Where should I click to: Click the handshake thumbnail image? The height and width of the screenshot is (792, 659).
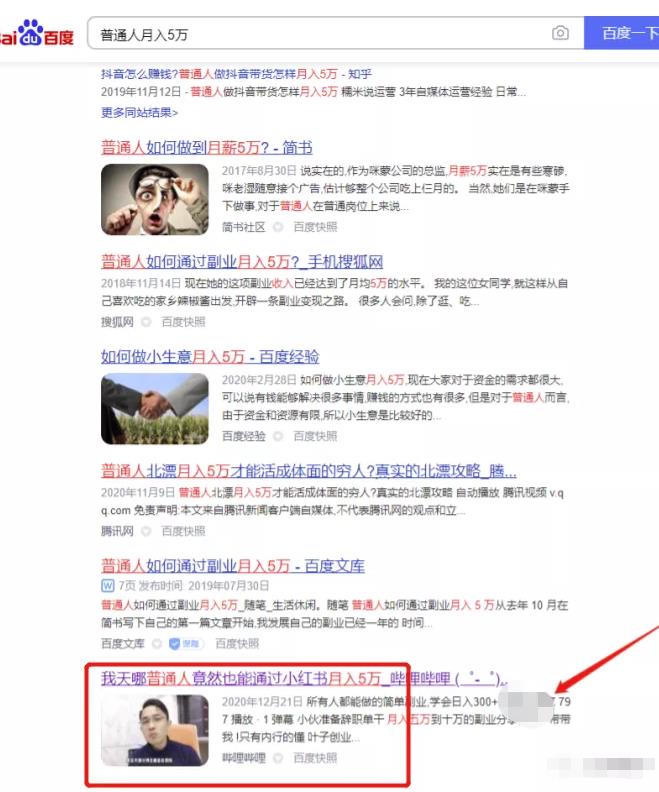[155, 409]
